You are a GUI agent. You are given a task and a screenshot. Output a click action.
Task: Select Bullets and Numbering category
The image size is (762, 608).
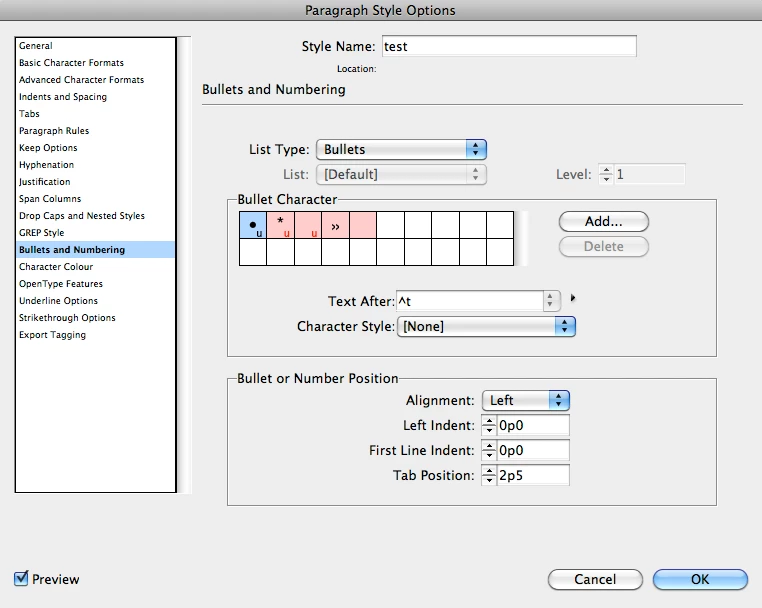point(95,250)
